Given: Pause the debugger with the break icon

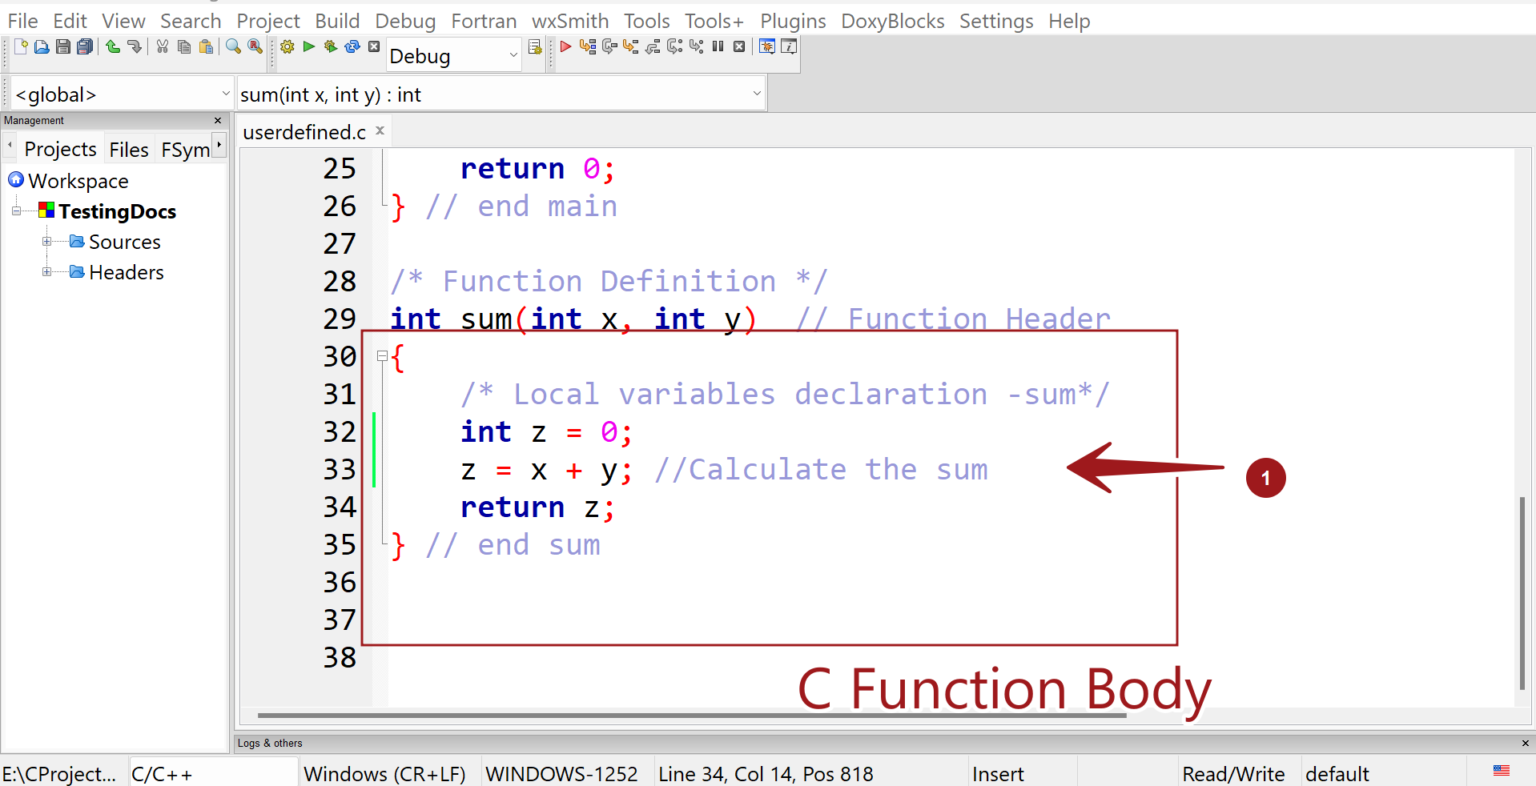Looking at the screenshot, I should [717, 47].
